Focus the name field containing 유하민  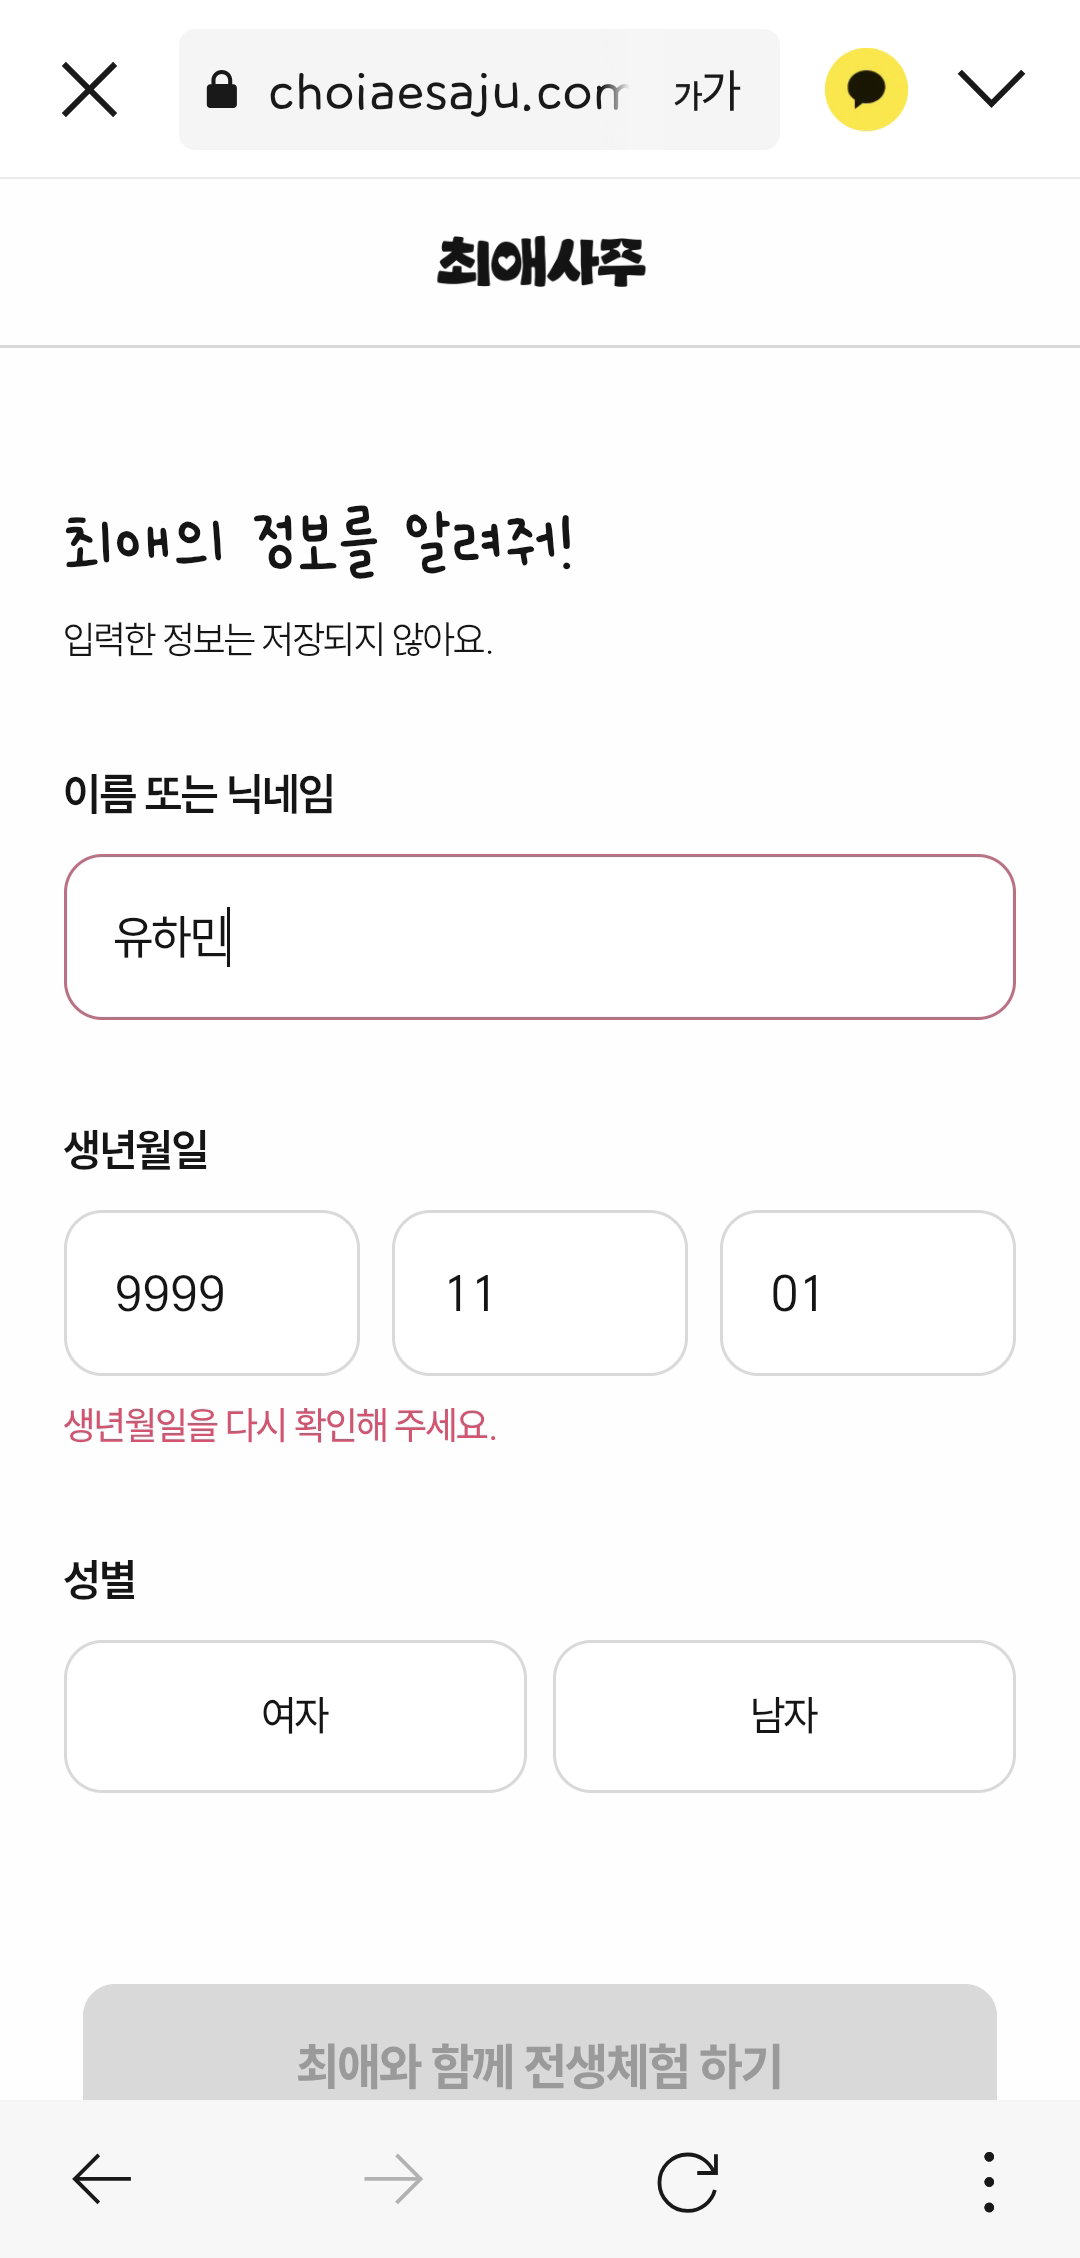pyautogui.click(x=540, y=937)
